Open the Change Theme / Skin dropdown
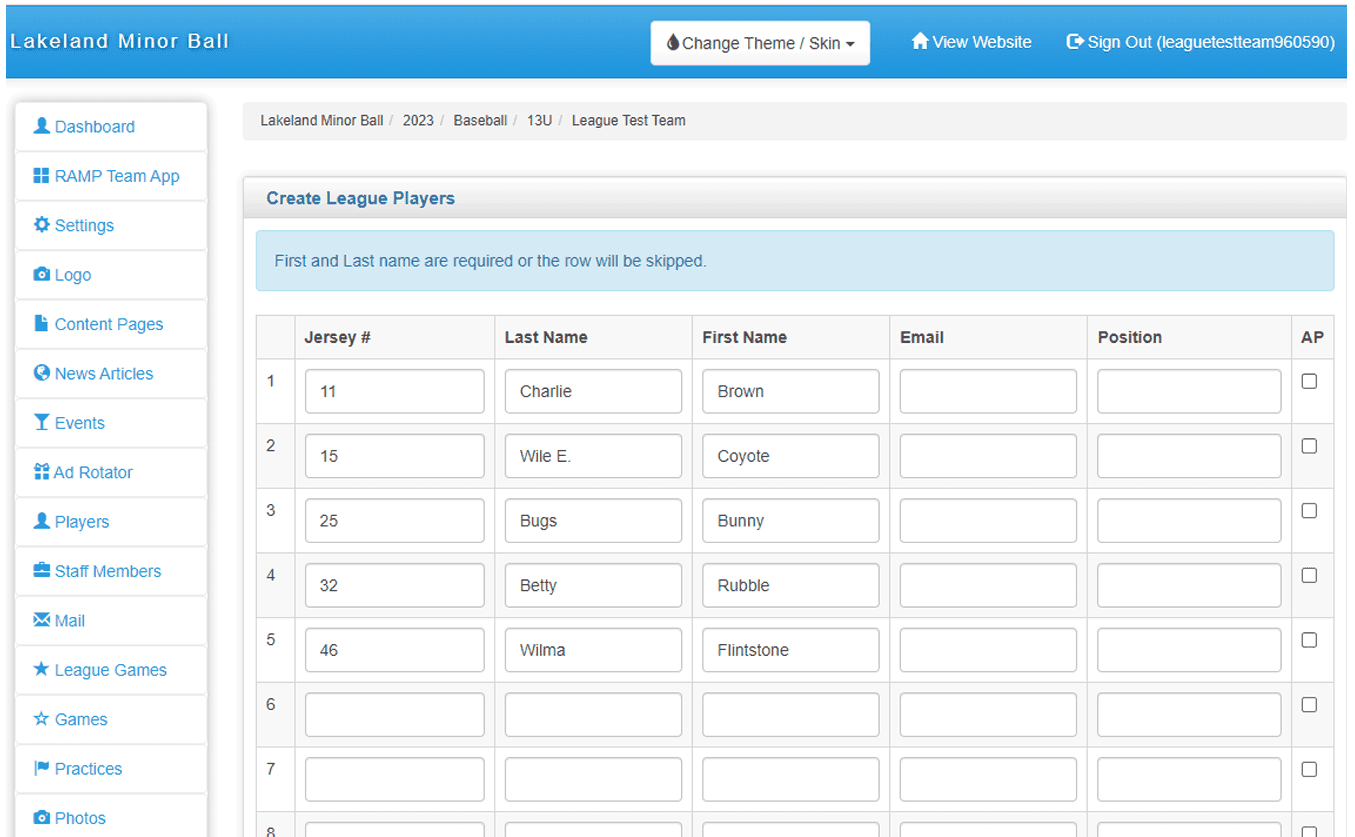 pos(760,42)
